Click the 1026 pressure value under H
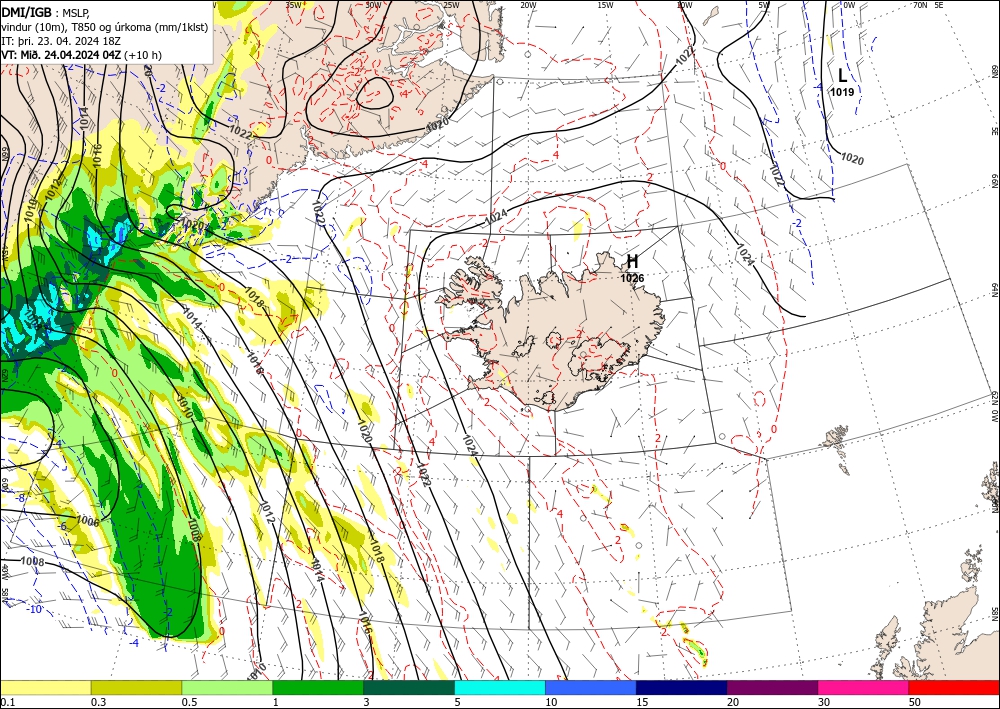1000x709 pixels. pyautogui.click(x=632, y=279)
